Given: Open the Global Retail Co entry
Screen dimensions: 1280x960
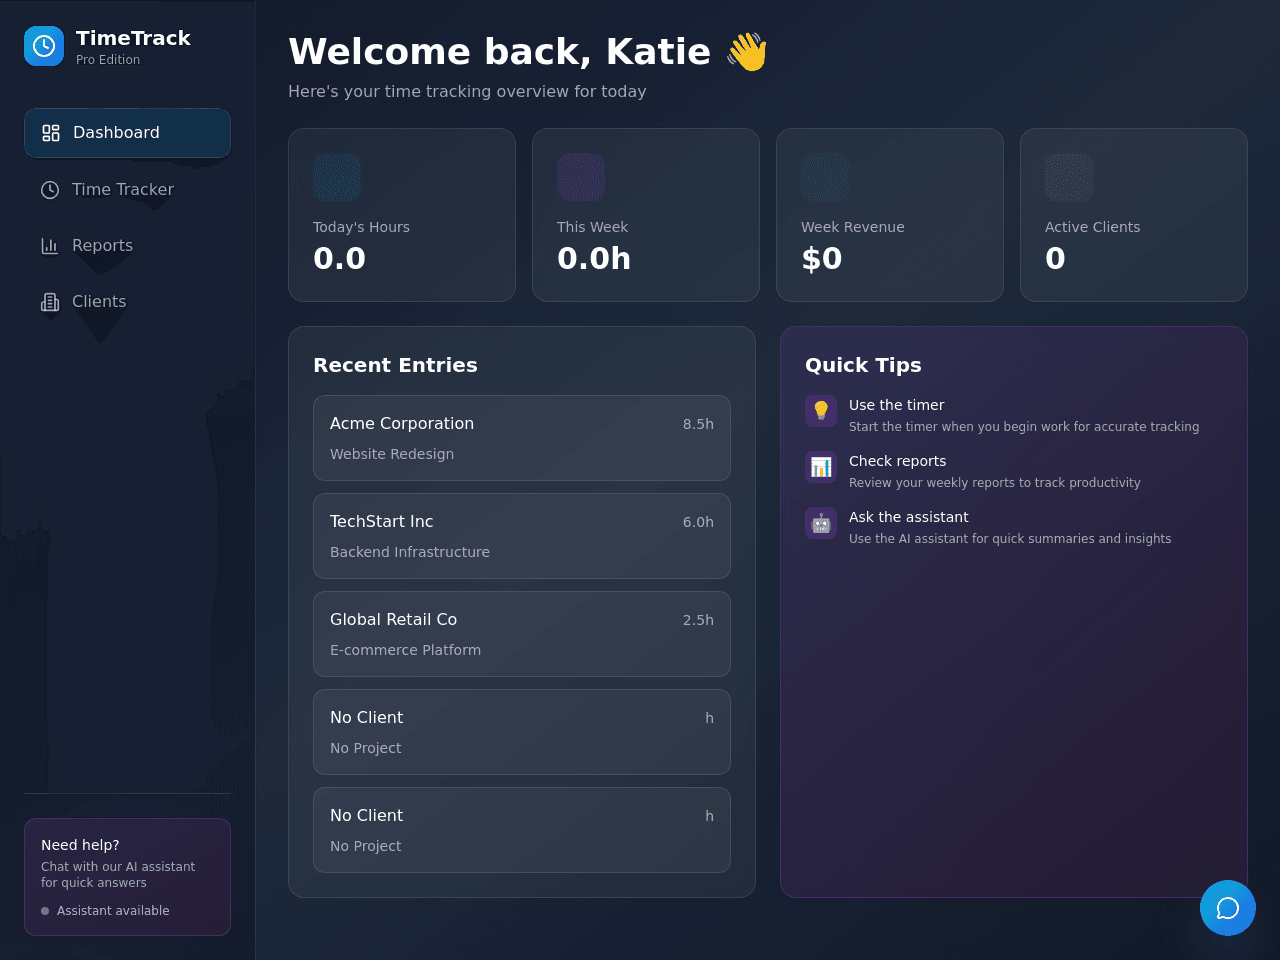Looking at the screenshot, I should click(522, 634).
